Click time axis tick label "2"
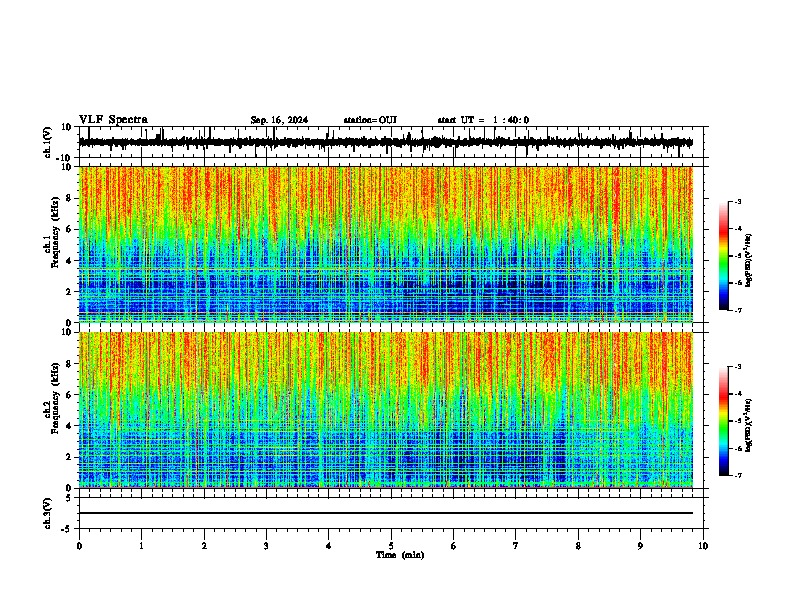 204,546
